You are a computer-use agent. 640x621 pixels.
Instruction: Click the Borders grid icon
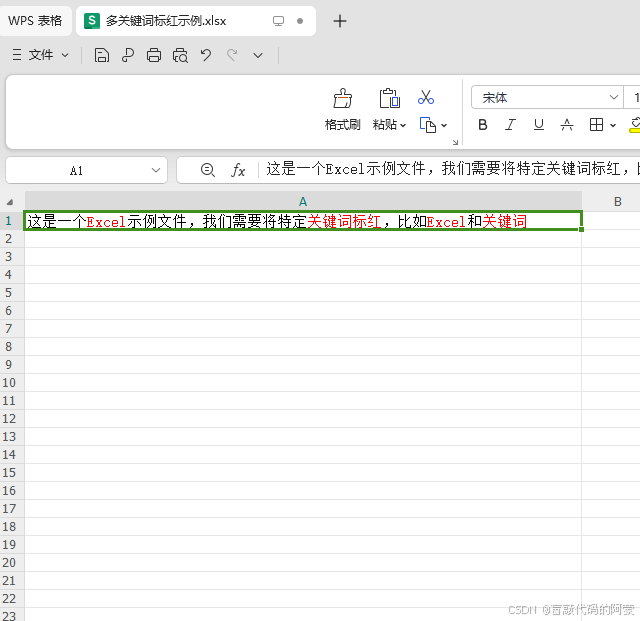(596, 125)
